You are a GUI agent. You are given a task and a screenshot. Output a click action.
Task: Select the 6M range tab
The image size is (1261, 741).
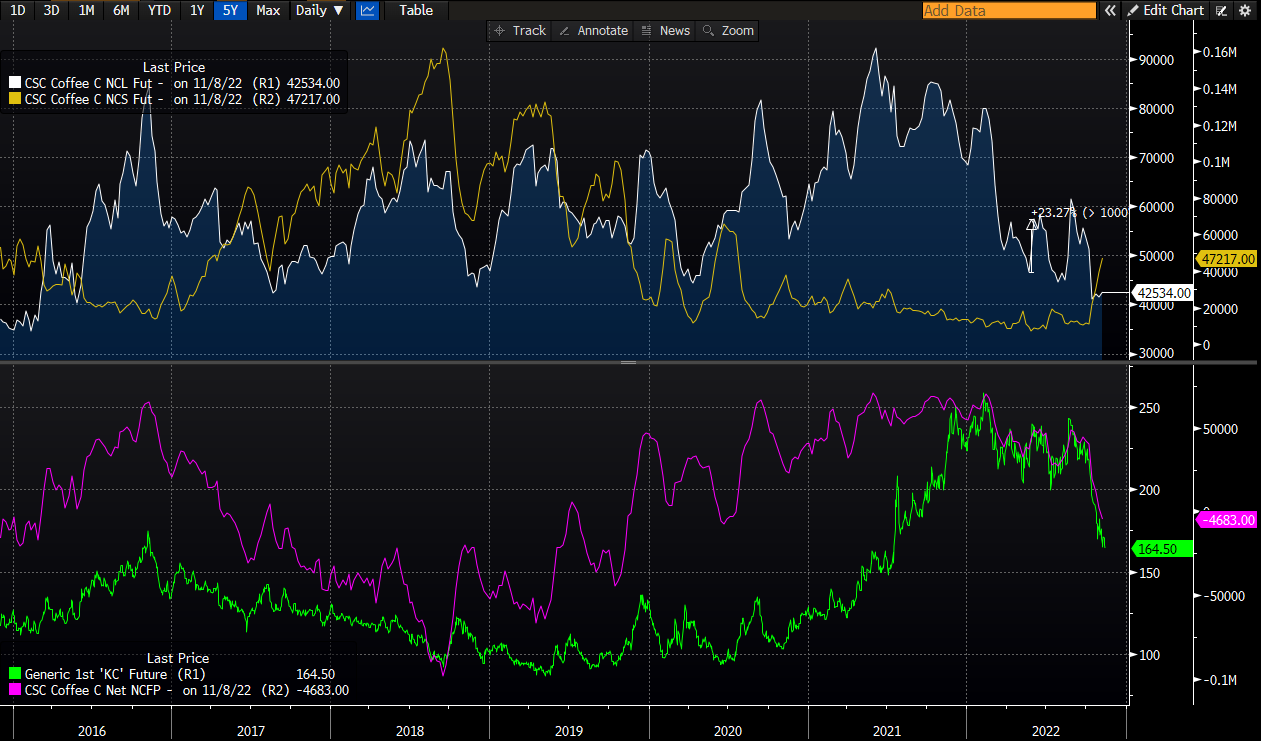click(121, 10)
